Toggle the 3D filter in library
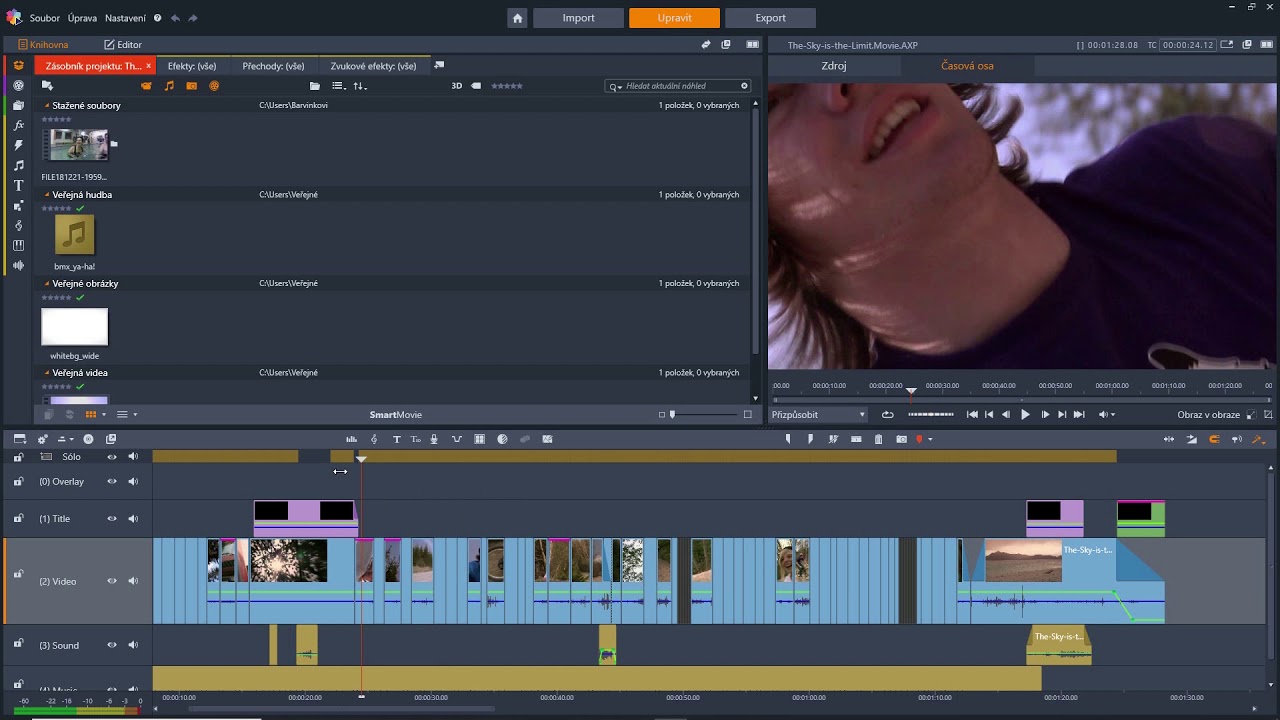Image resolution: width=1280 pixels, height=720 pixels. point(457,86)
